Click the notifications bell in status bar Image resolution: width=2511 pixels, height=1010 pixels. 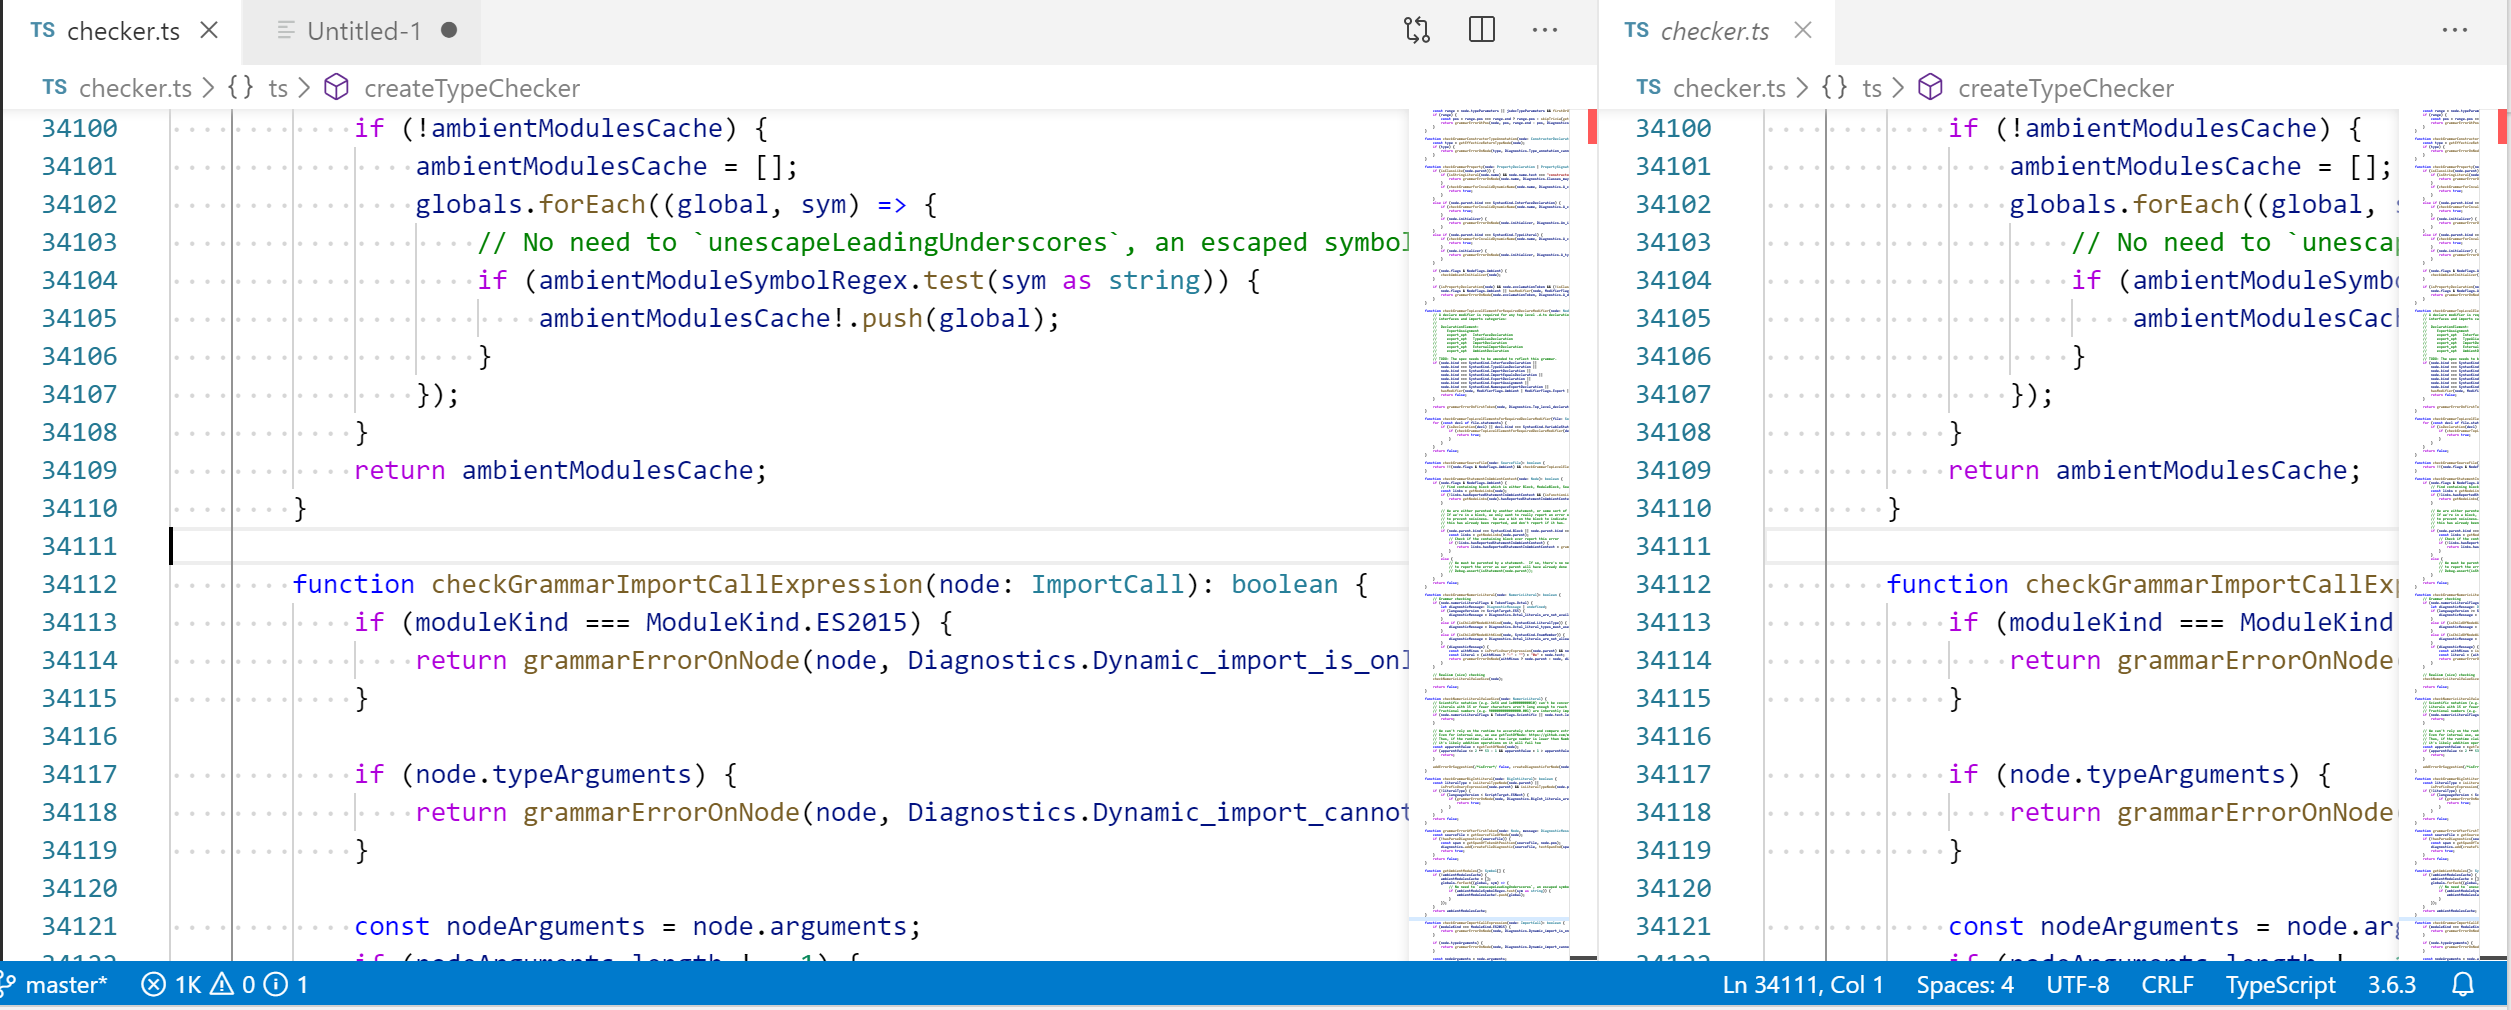[2463, 985]
